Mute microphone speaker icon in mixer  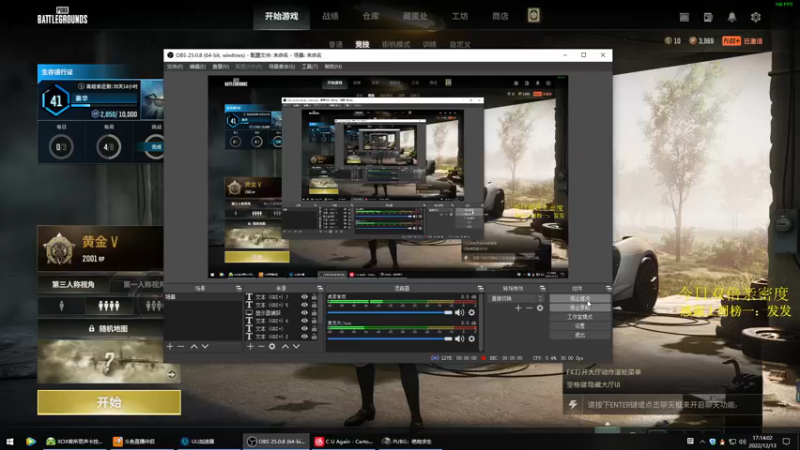(x=459, y=338)
